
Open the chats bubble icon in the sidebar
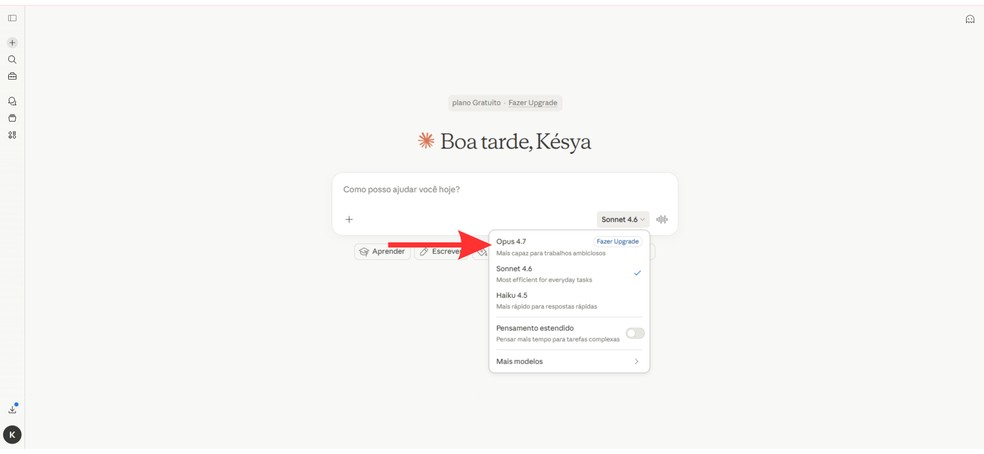tap(12, 101)
